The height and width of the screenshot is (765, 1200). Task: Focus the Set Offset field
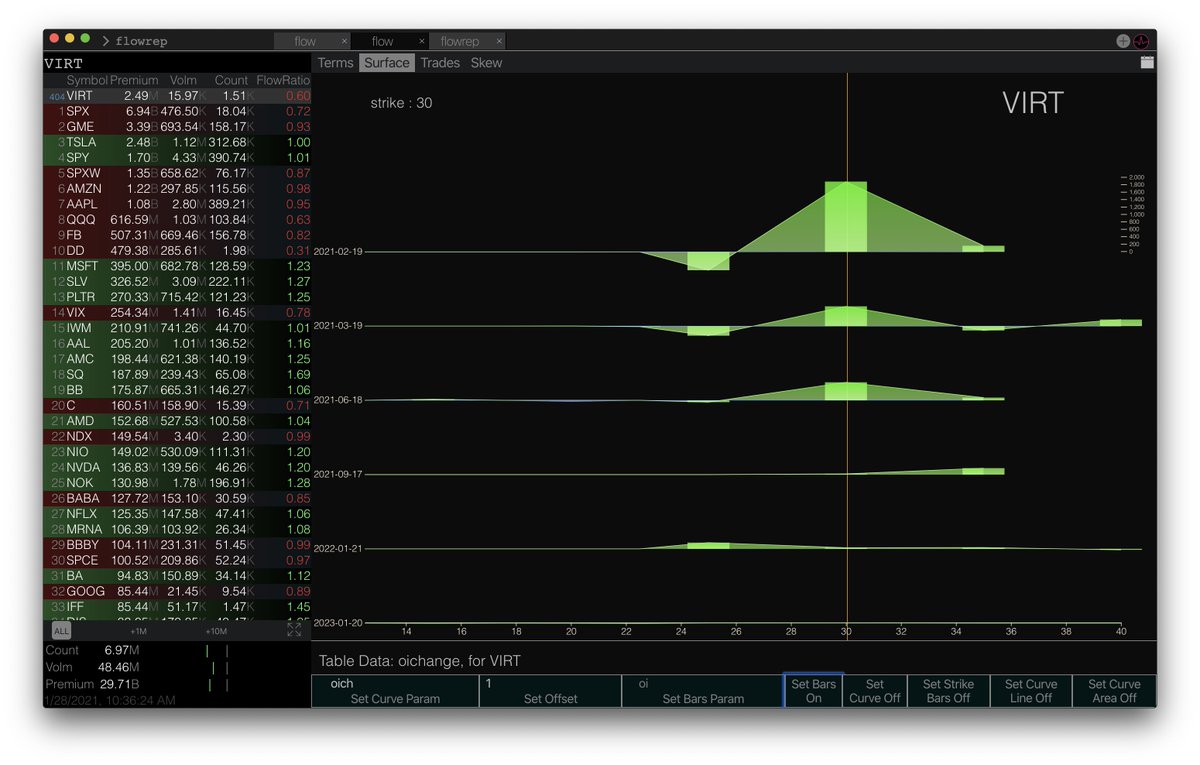(x=550, y=691)
